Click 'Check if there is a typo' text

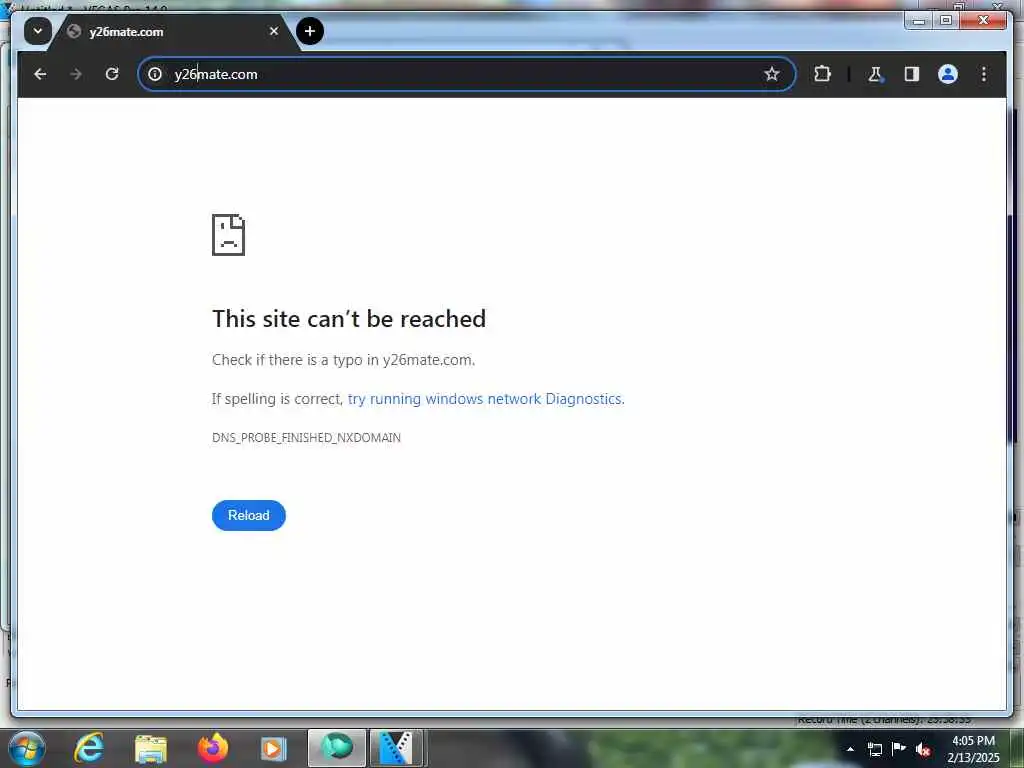(344, 360)
